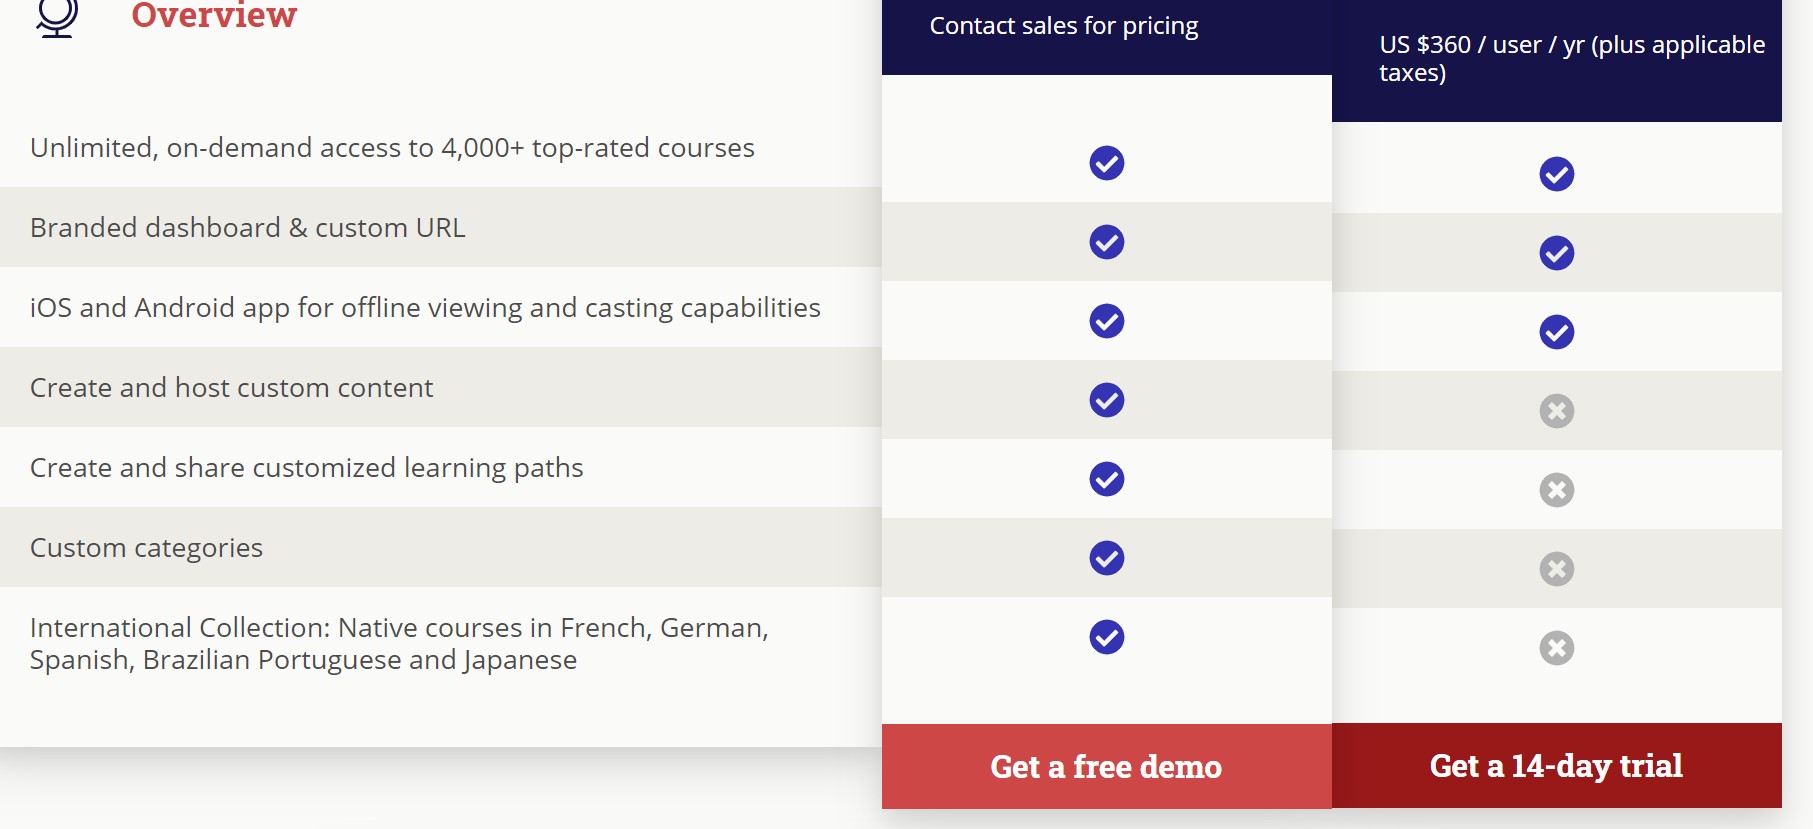Screen dimensions: 1813x829
Task: Click first-column checkmark for International Collection row
Action: point(1106,637)
